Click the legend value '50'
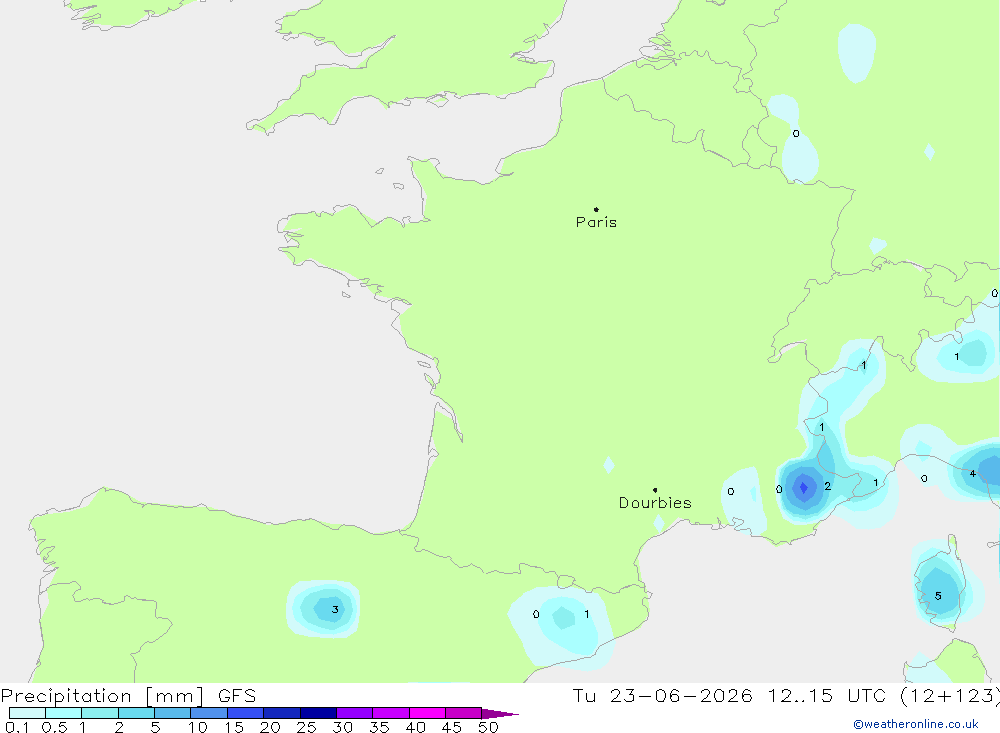 coord(489,727)
